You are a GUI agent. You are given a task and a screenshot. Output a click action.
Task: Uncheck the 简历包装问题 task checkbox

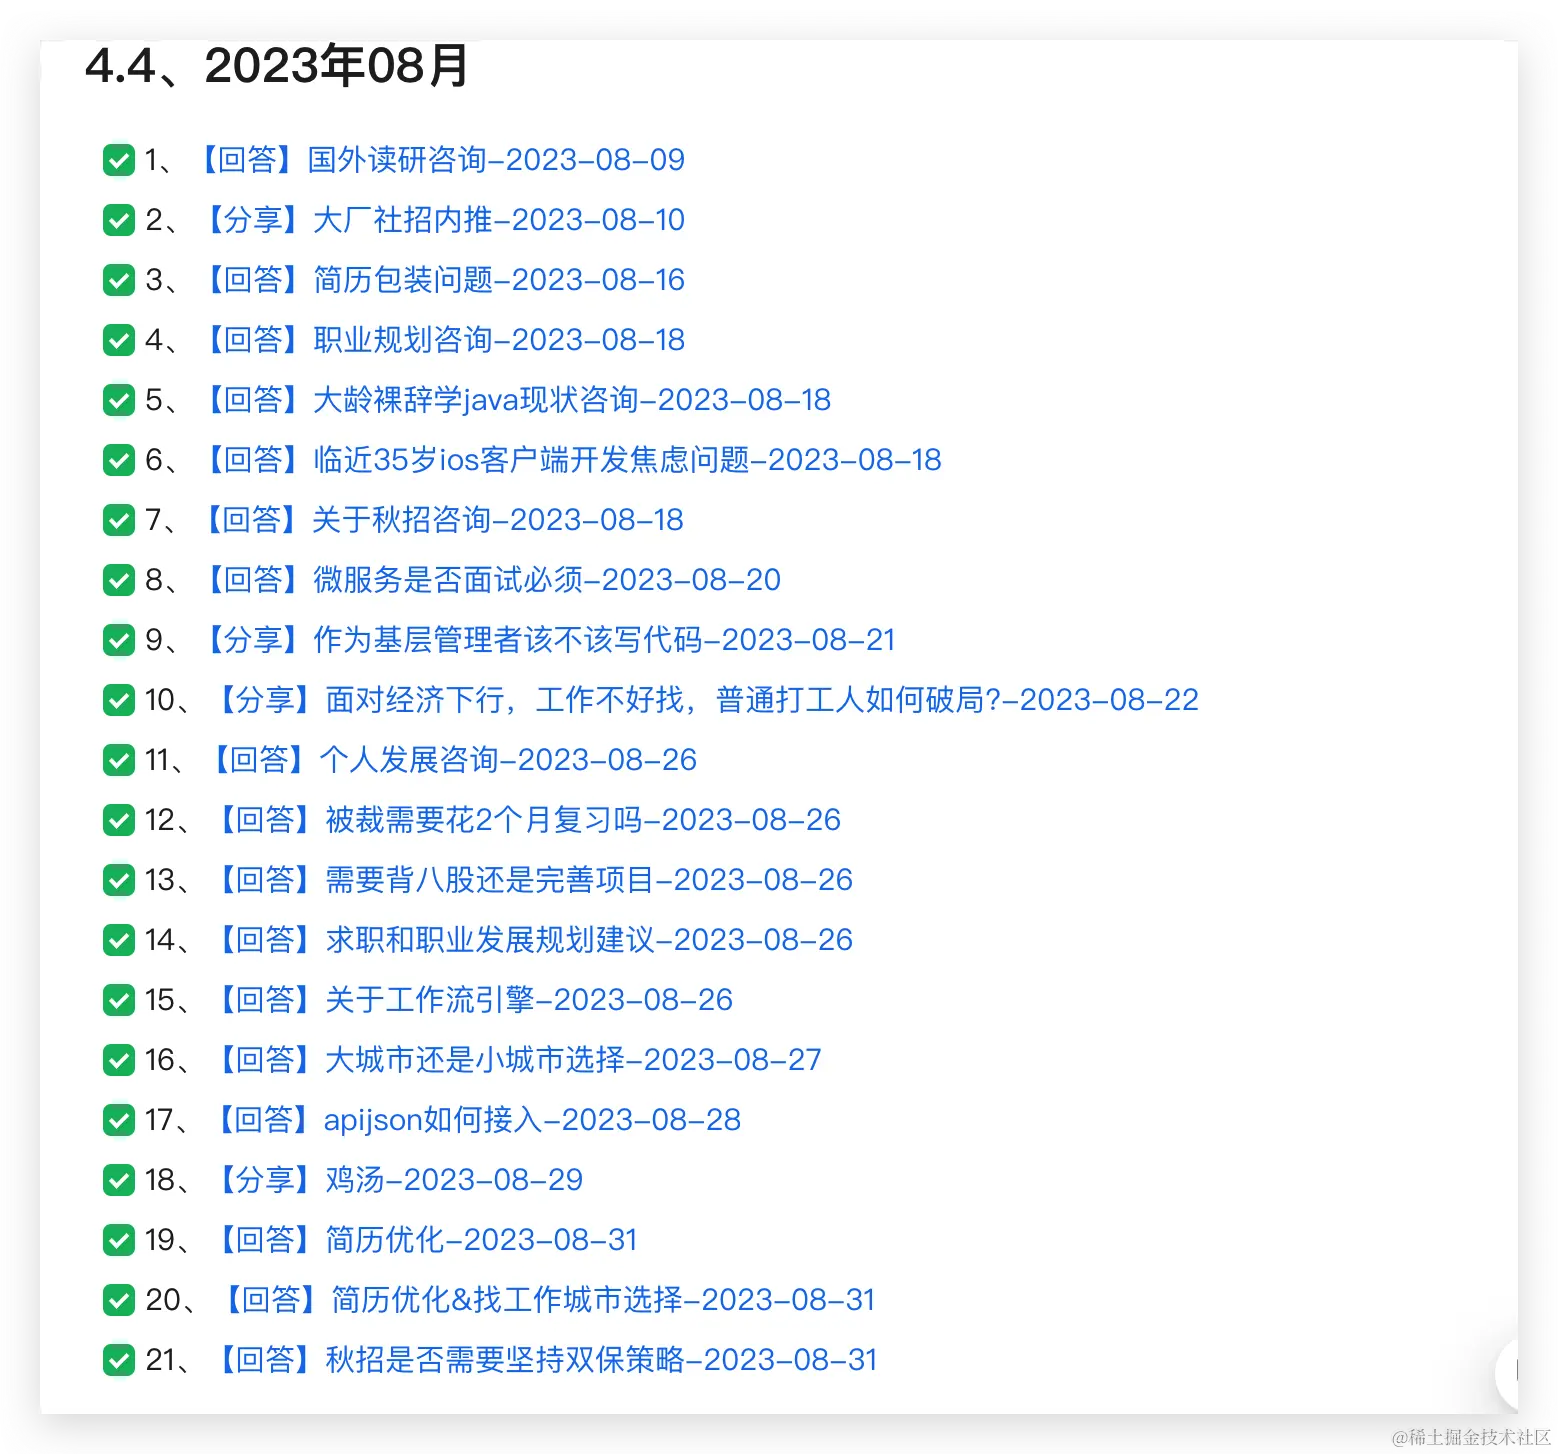pos(119,280)
